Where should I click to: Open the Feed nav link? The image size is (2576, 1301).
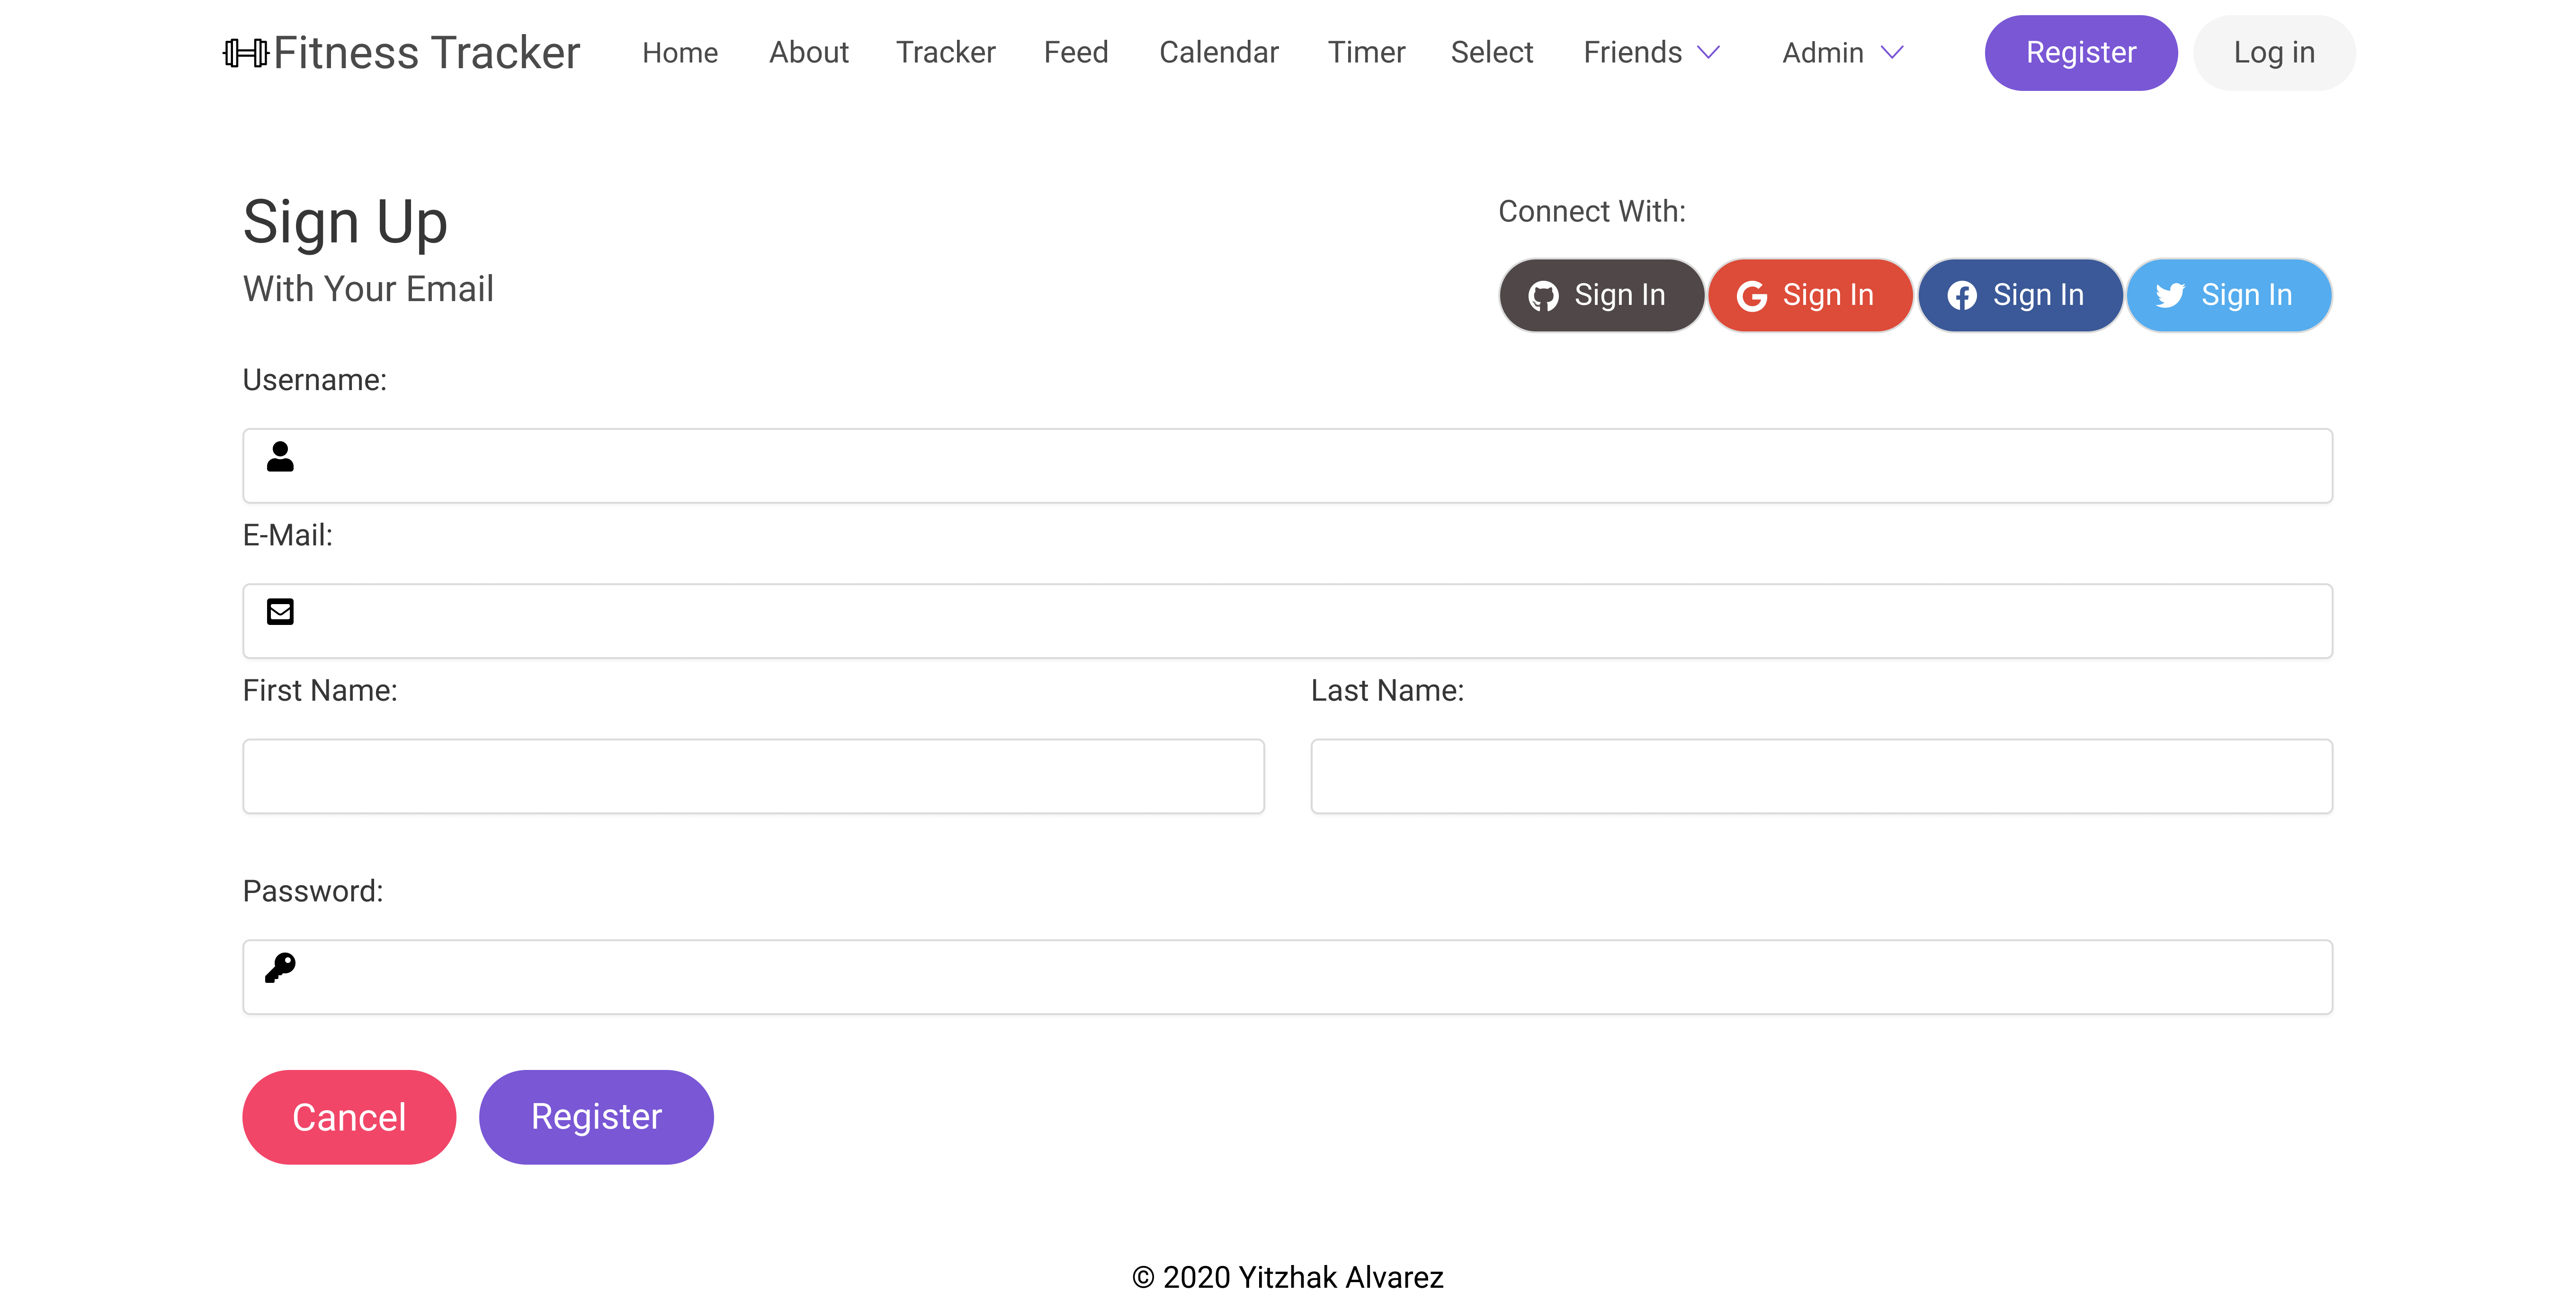click(1076, 52)
